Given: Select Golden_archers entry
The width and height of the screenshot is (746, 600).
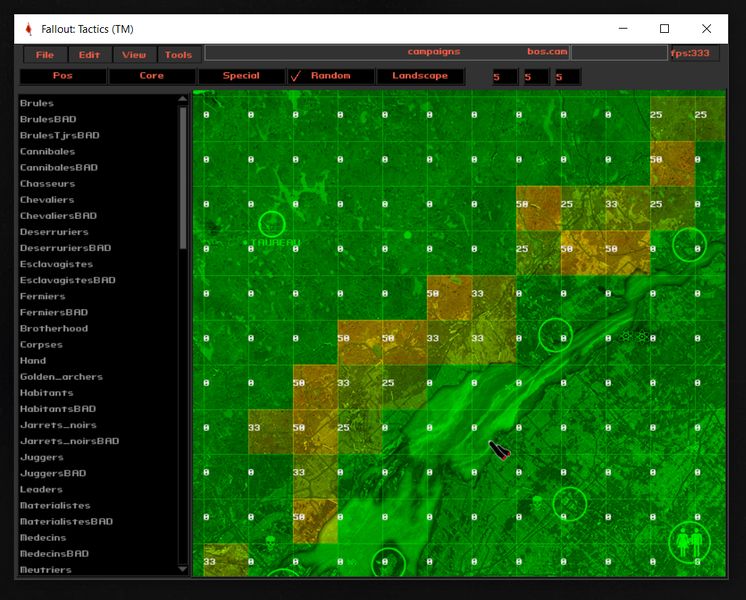Looking at the screenshot, I should point(61,377).
